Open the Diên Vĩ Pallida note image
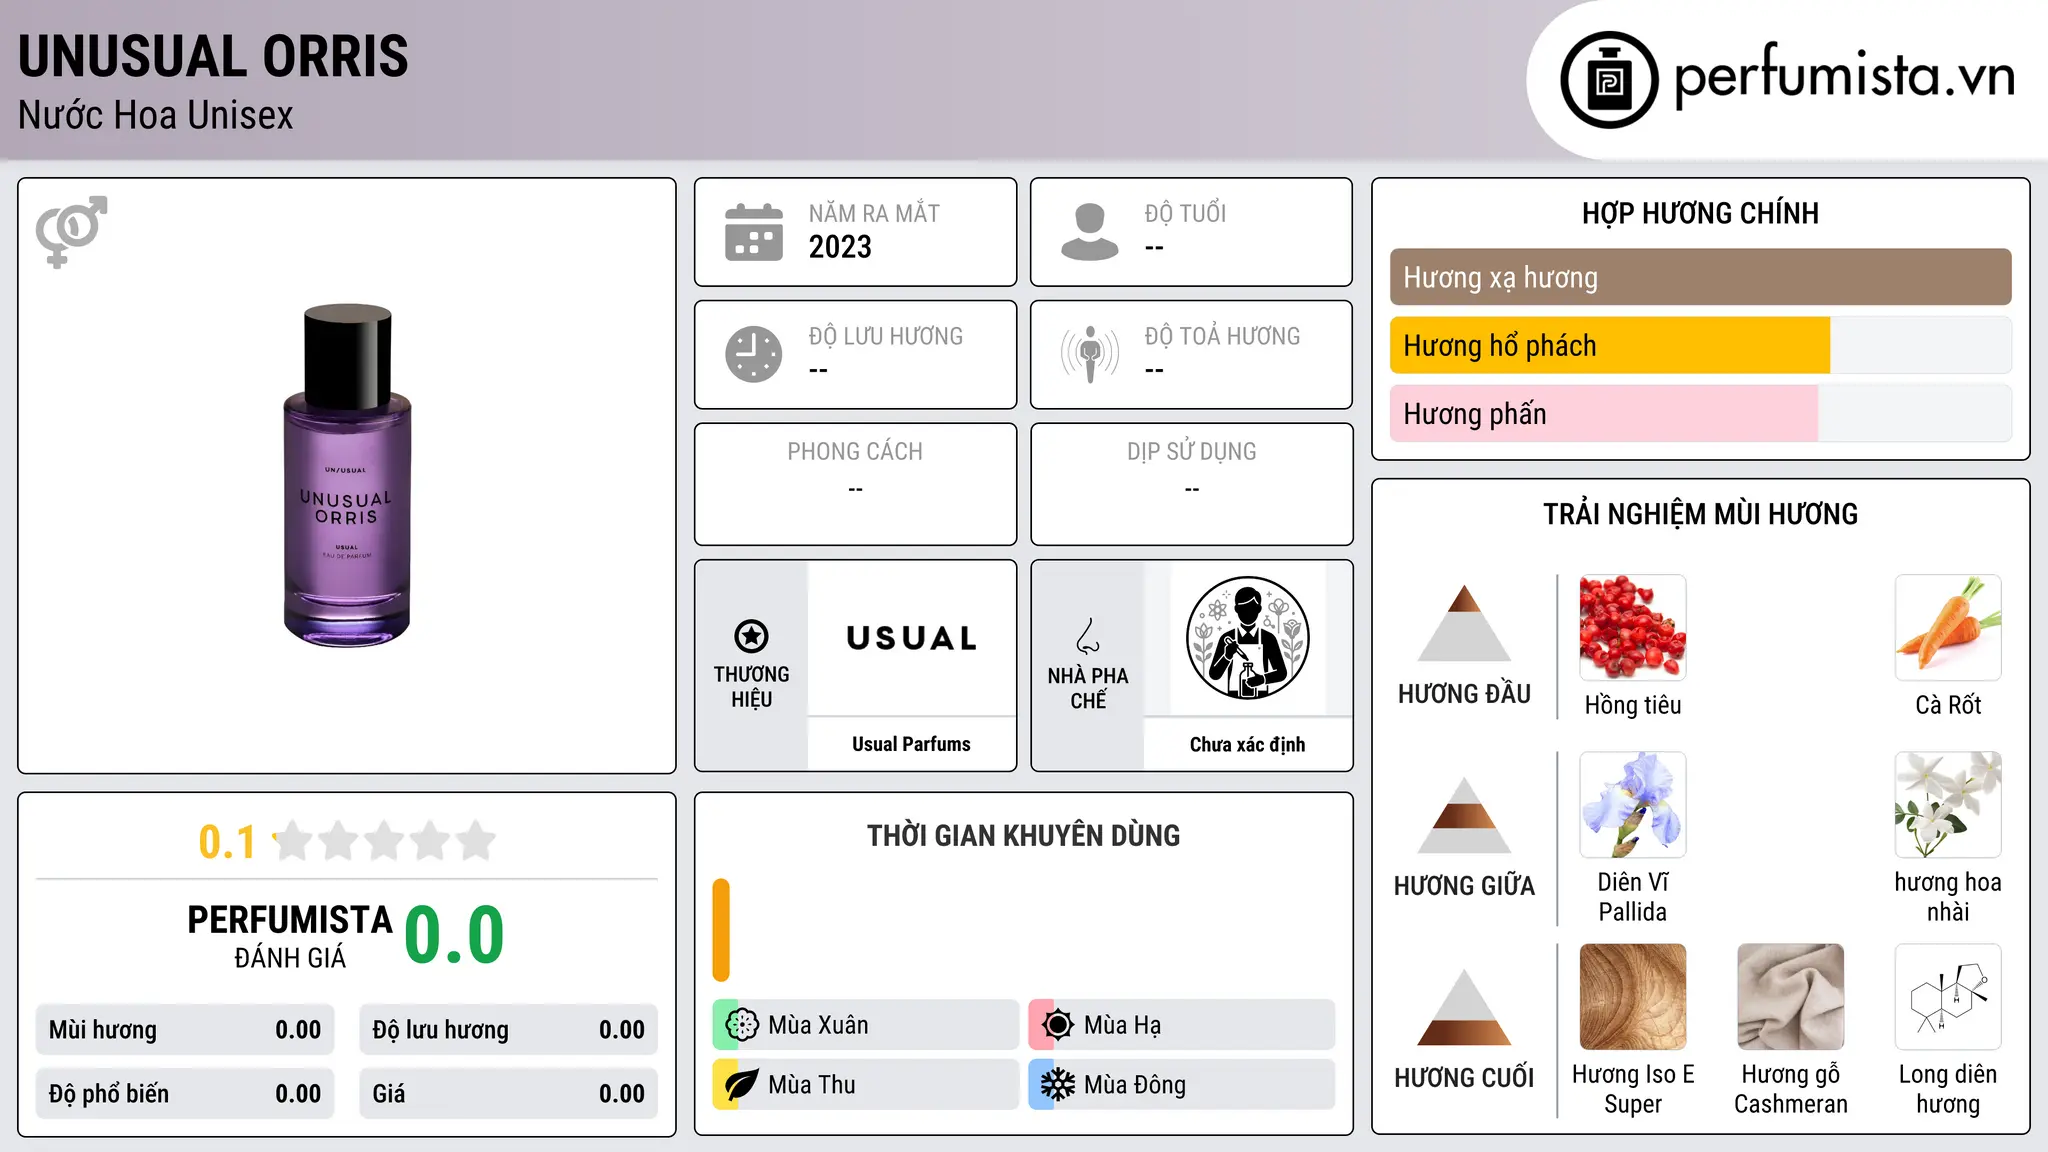This screenshot has height=1152, width=2048. (1633, 805)
